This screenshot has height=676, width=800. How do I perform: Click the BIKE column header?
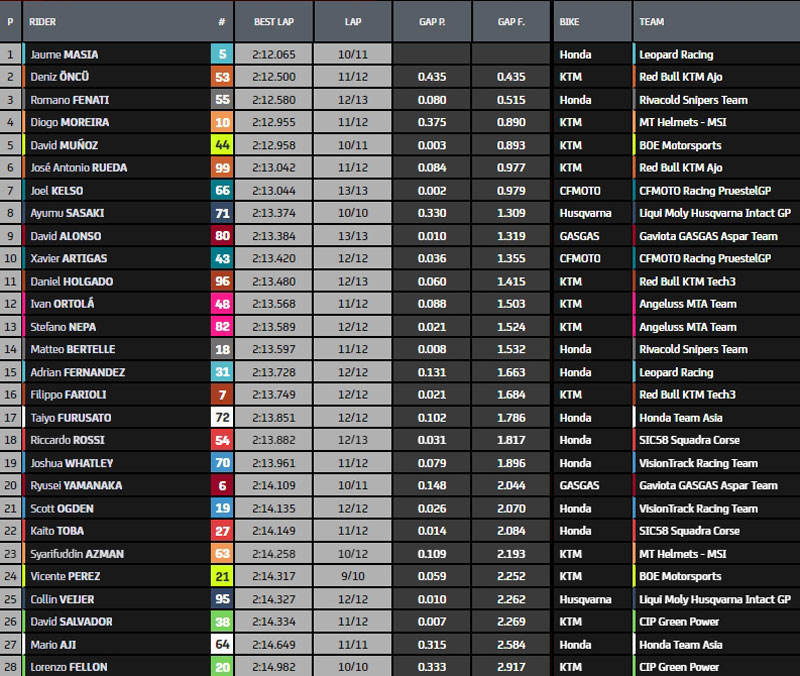(569, 20)
